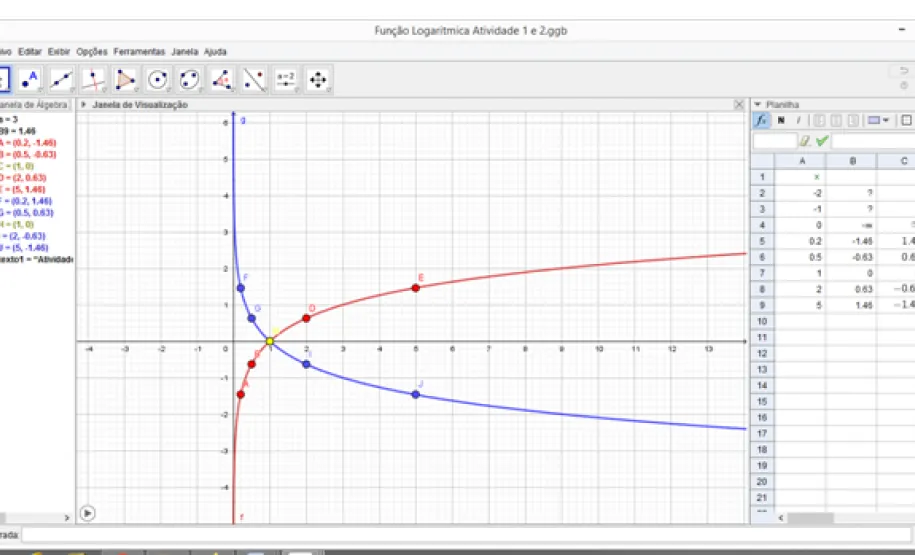Select the Circle with center tool
The height and width of the screenshot is (555, 915).
tap(158, 79)
